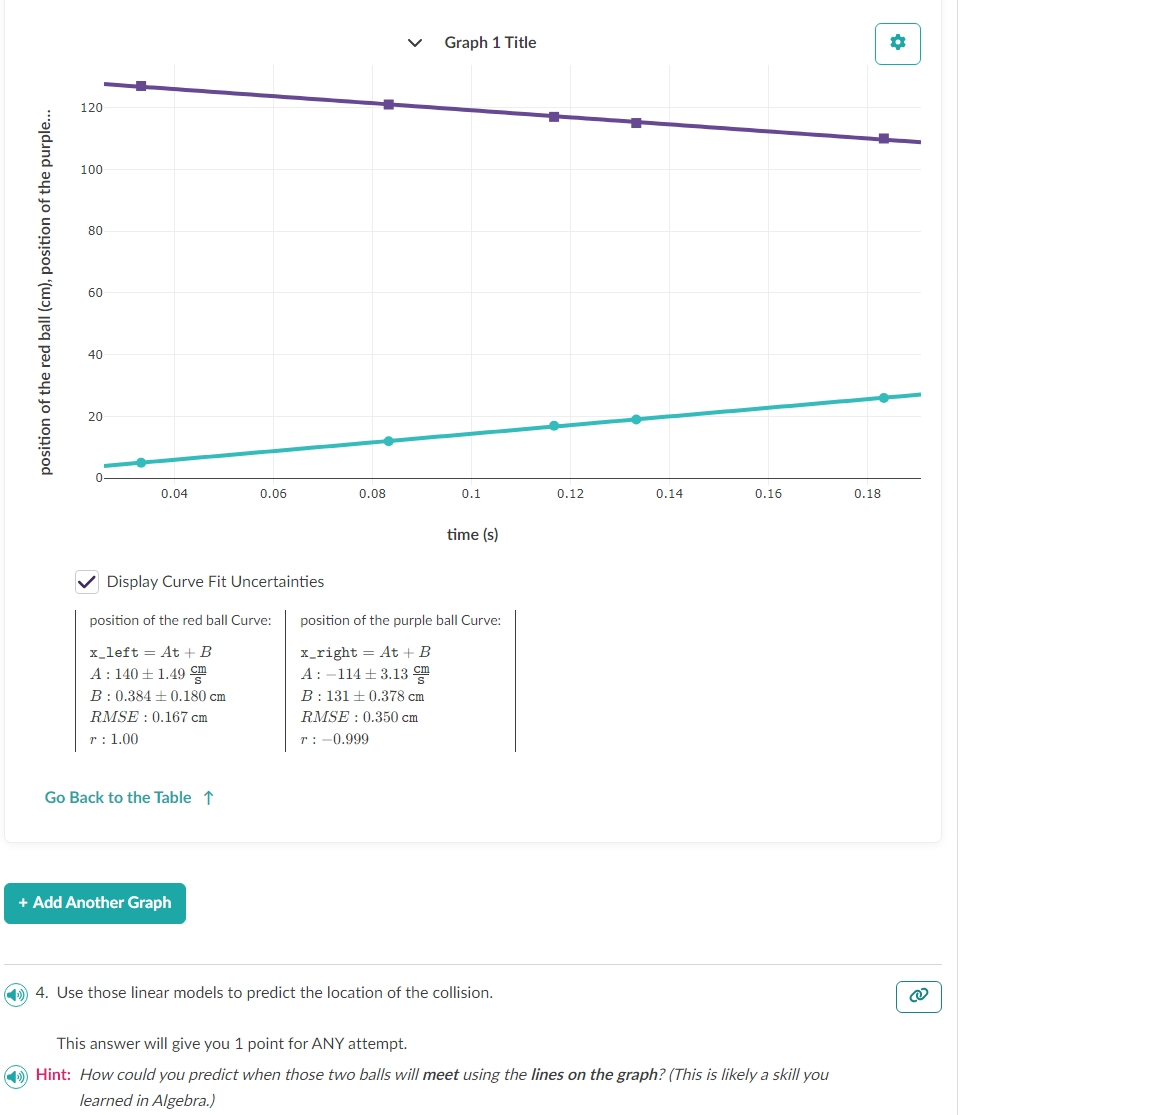This screenshot has height=1115, width=1161.
Task: Click the Hint label text
Action: click(x=53, y=1075)
